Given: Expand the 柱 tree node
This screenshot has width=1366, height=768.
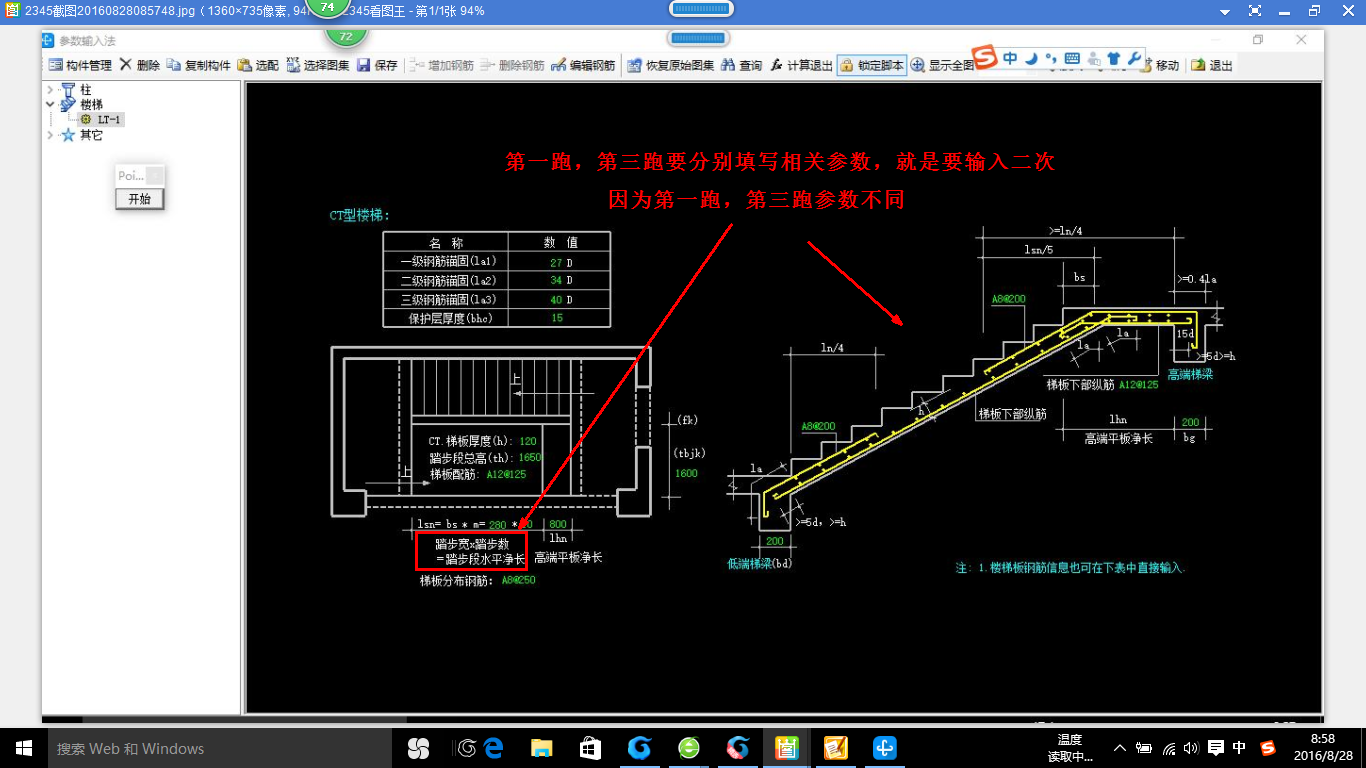Looking at the screenshot, I should [50, 90].
